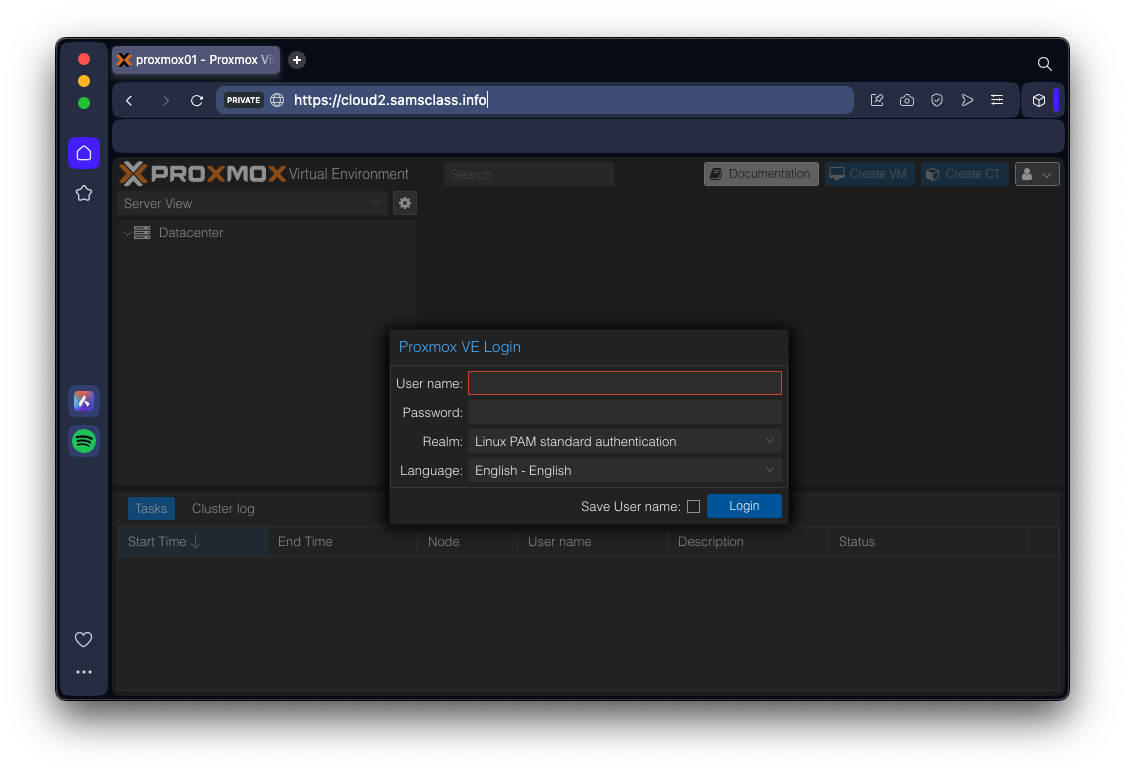
Task: Click the Password input field
Action: (x=624, y=412)
